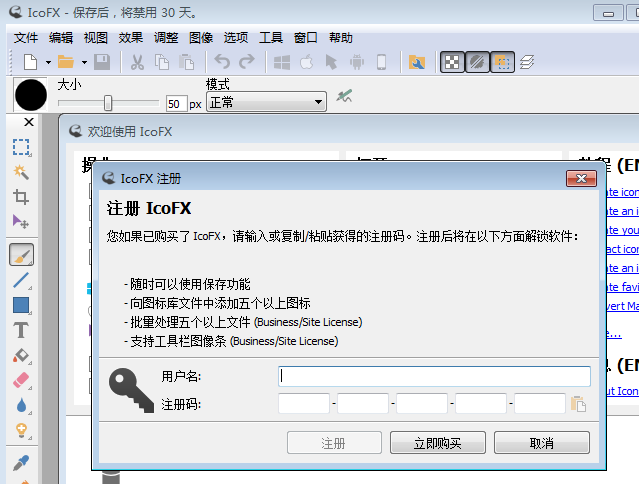Click the cursor creation toolbar icon

331,62
